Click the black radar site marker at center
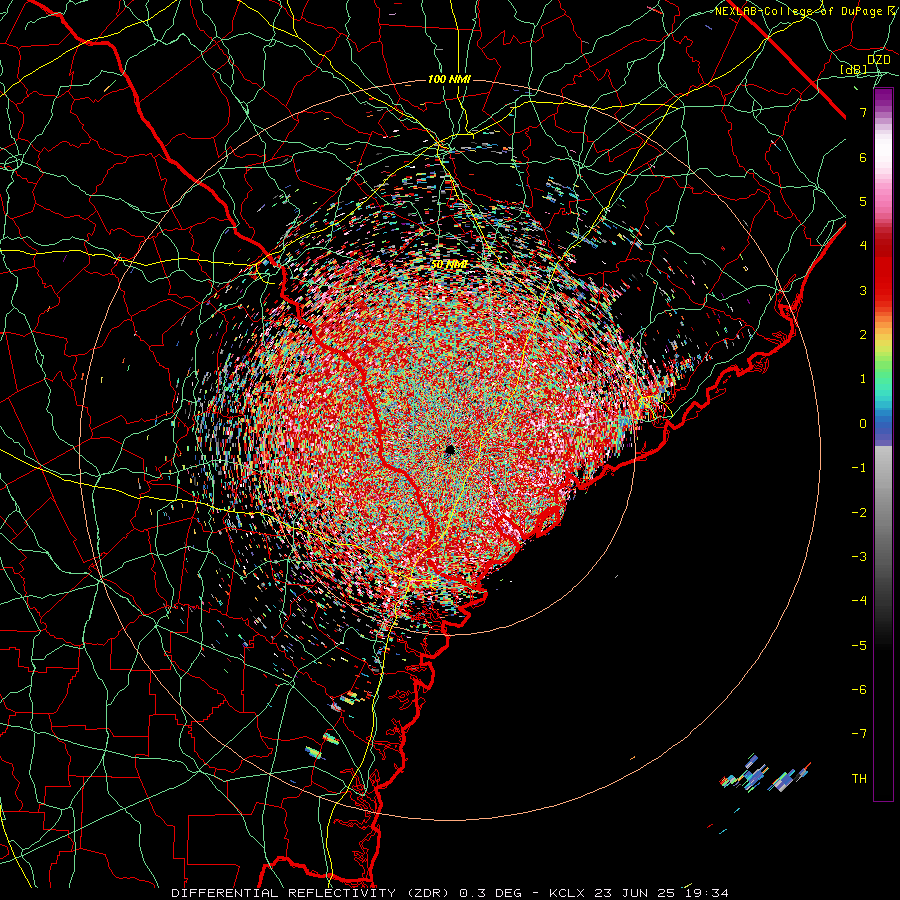 [450, 449]
